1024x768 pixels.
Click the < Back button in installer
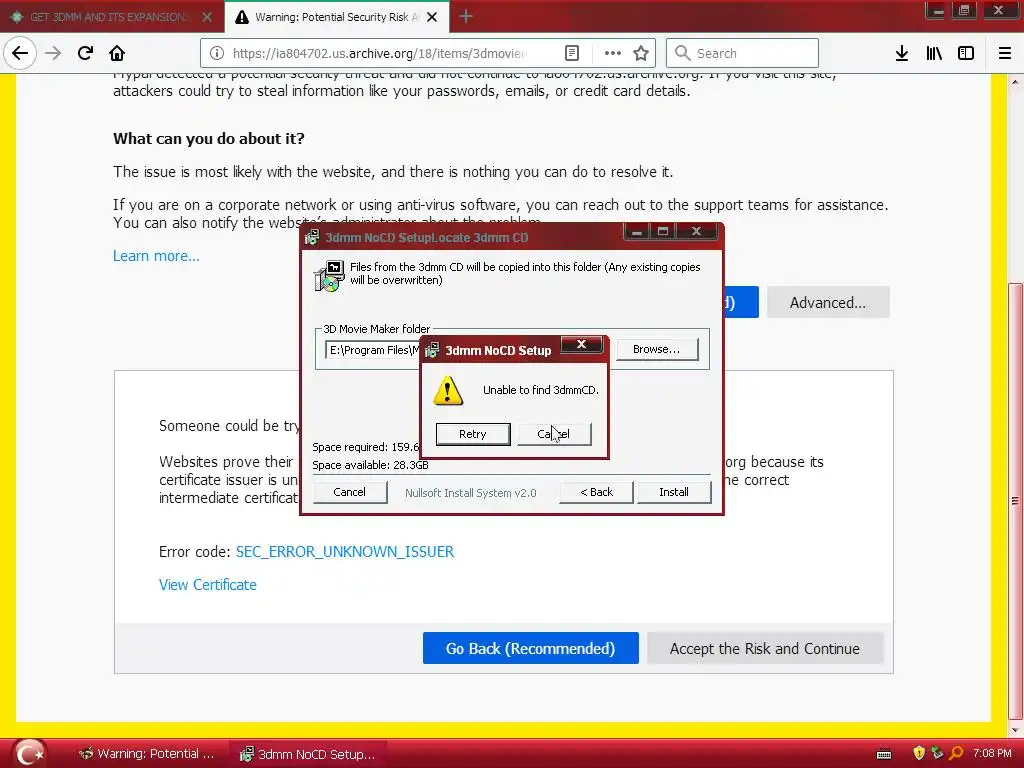coord(596,492)
